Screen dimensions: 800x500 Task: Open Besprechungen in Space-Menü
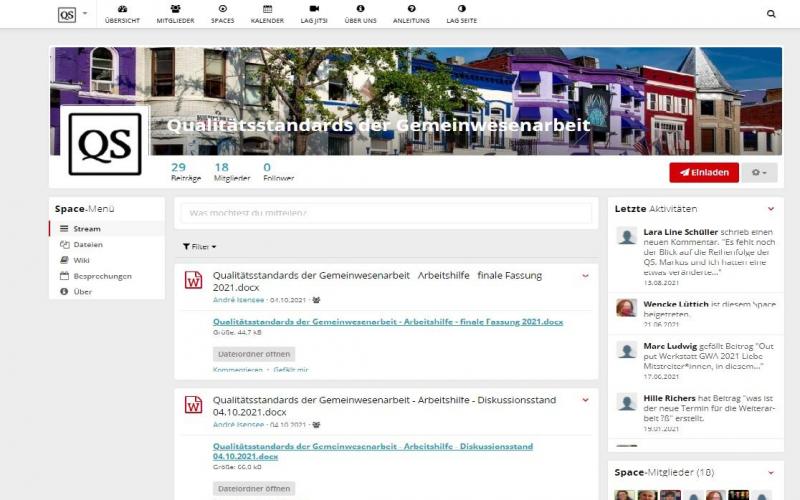click(101, 276)
